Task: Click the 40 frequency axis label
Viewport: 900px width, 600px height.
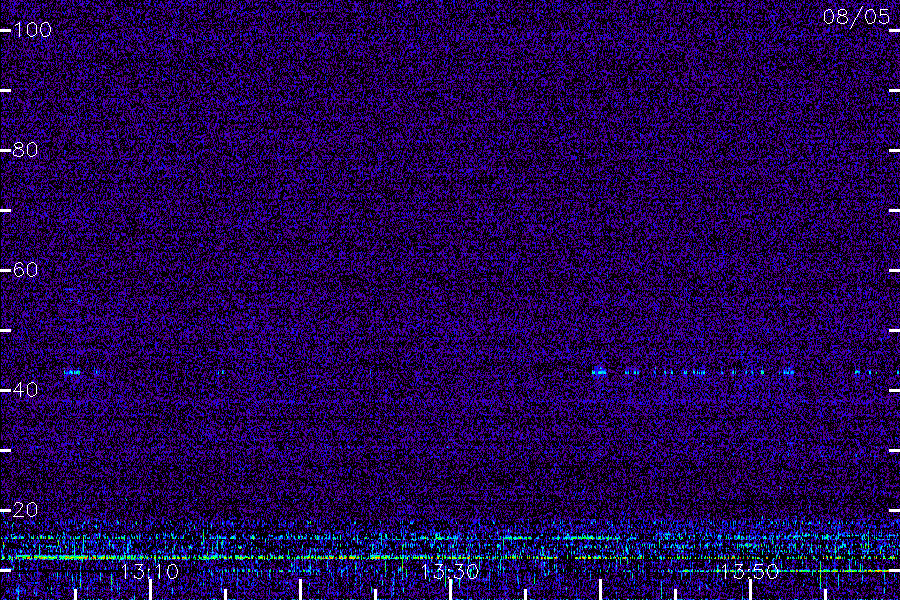Action: click(x=25, y=390)
